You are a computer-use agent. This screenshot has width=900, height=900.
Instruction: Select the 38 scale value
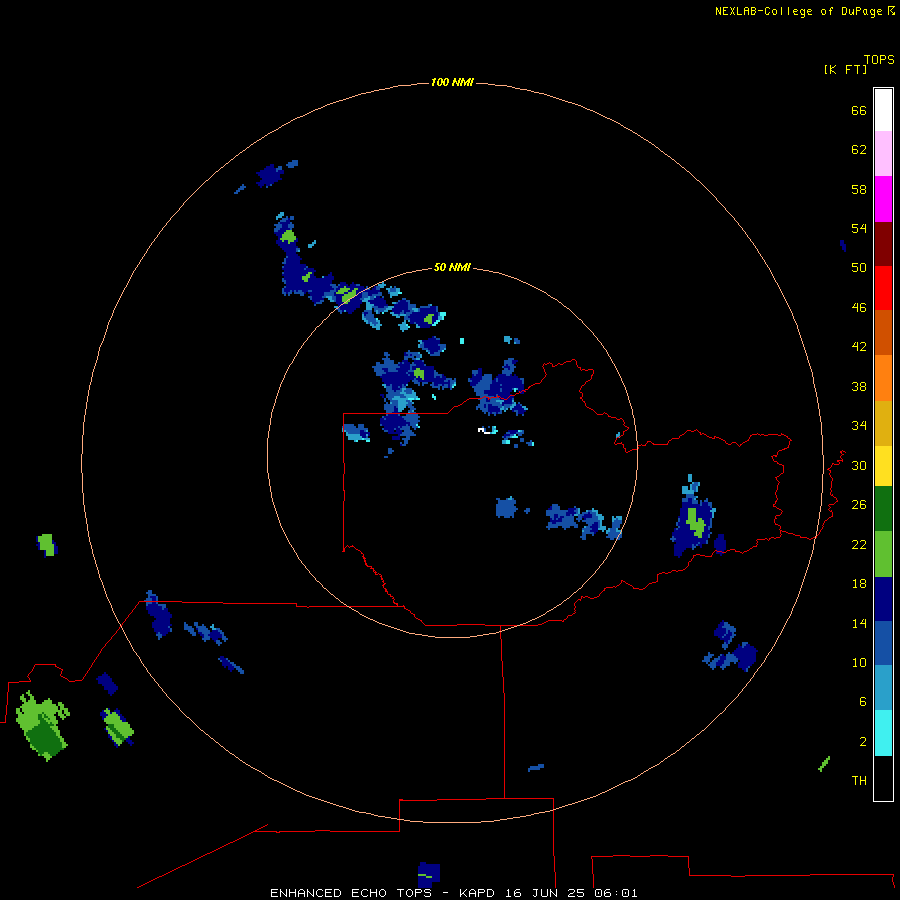tap(859, 387)
